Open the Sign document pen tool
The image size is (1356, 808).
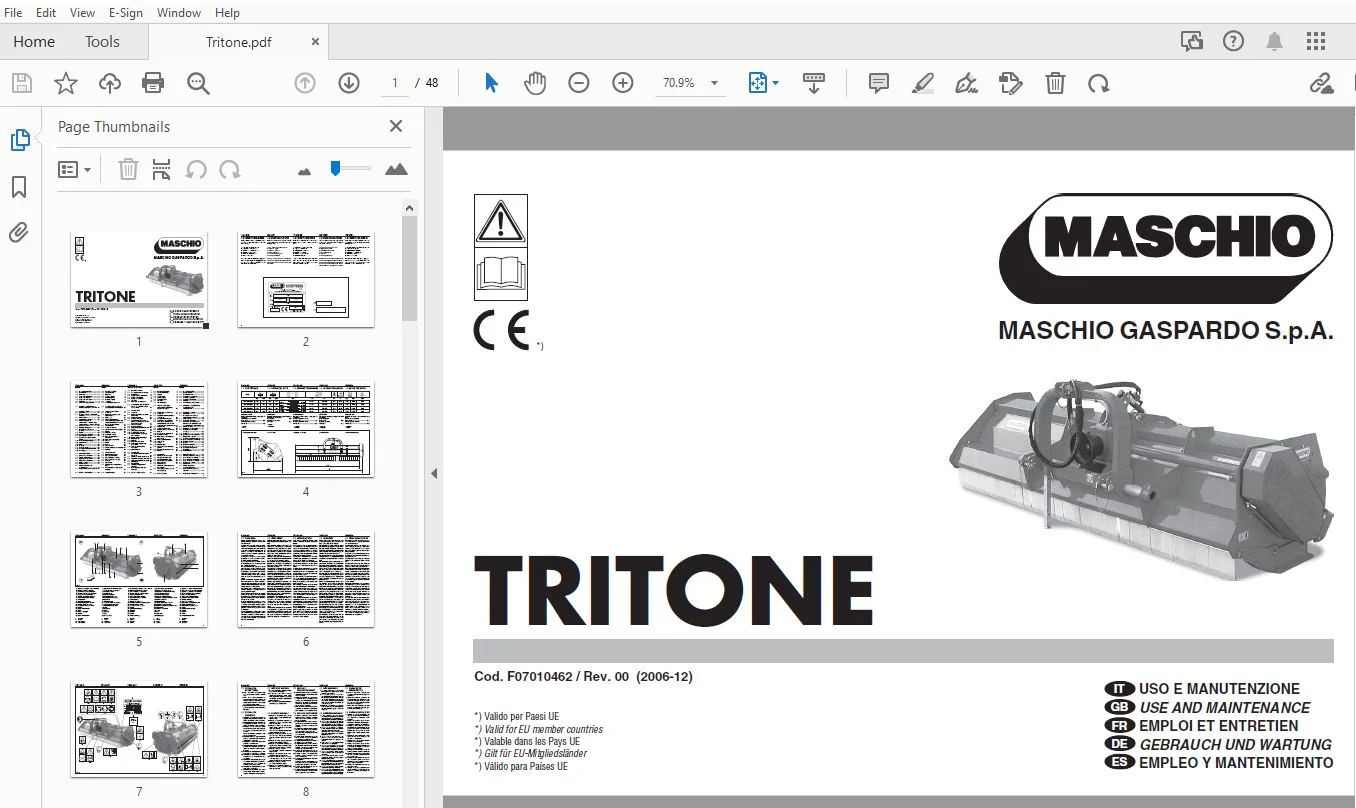click(967, 83)
